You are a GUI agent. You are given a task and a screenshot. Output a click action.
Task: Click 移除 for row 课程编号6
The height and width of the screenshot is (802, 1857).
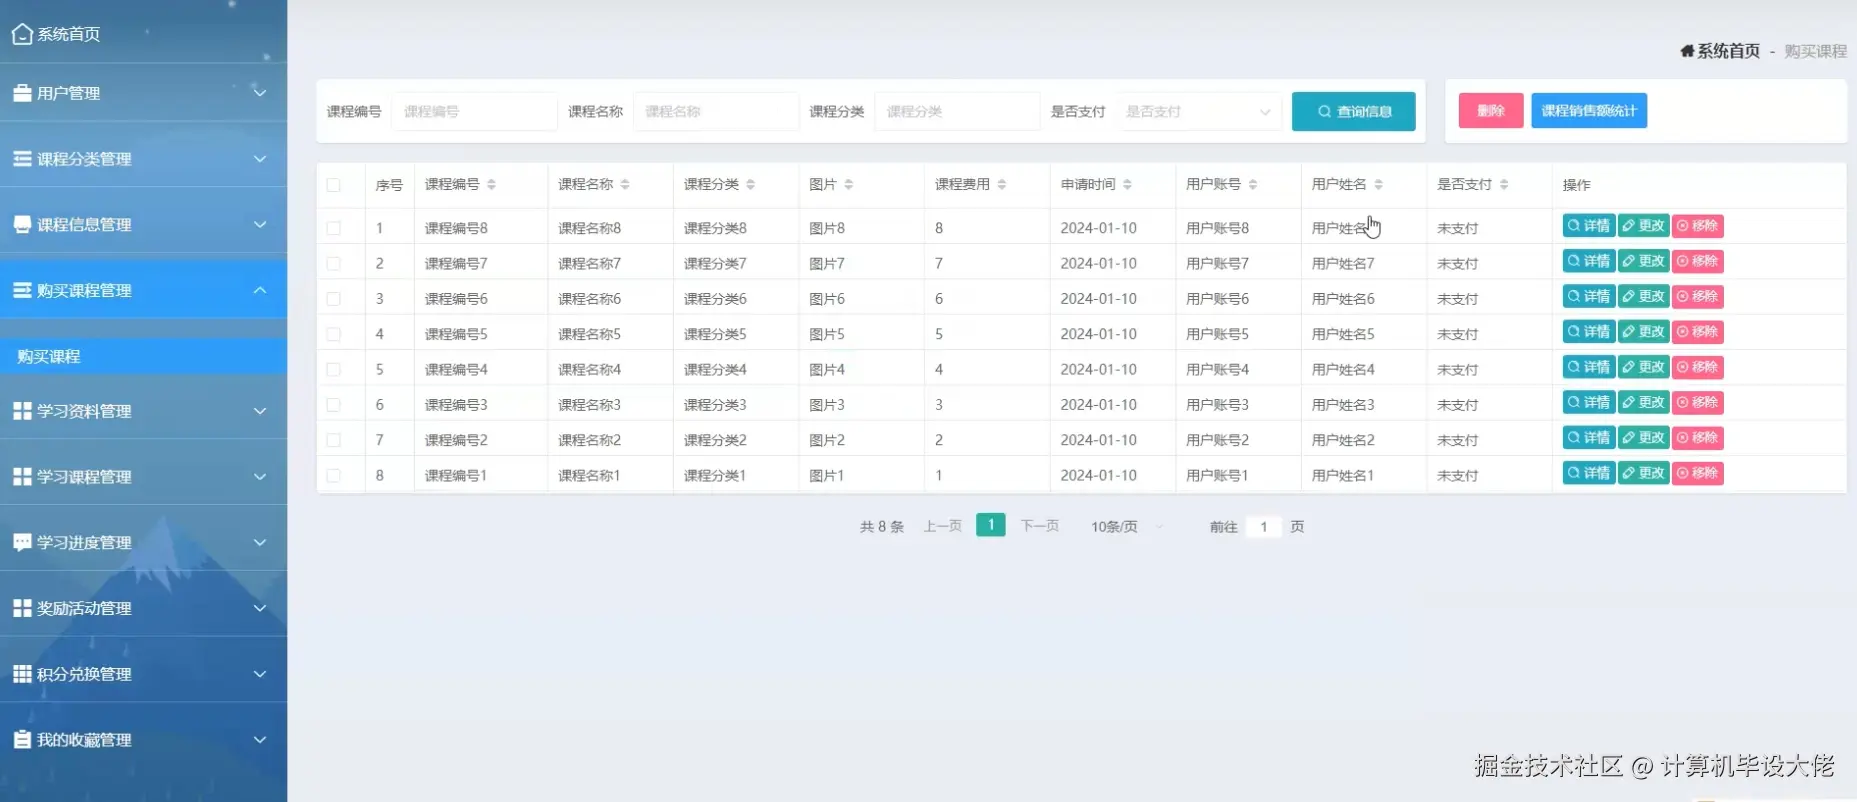1698,297
